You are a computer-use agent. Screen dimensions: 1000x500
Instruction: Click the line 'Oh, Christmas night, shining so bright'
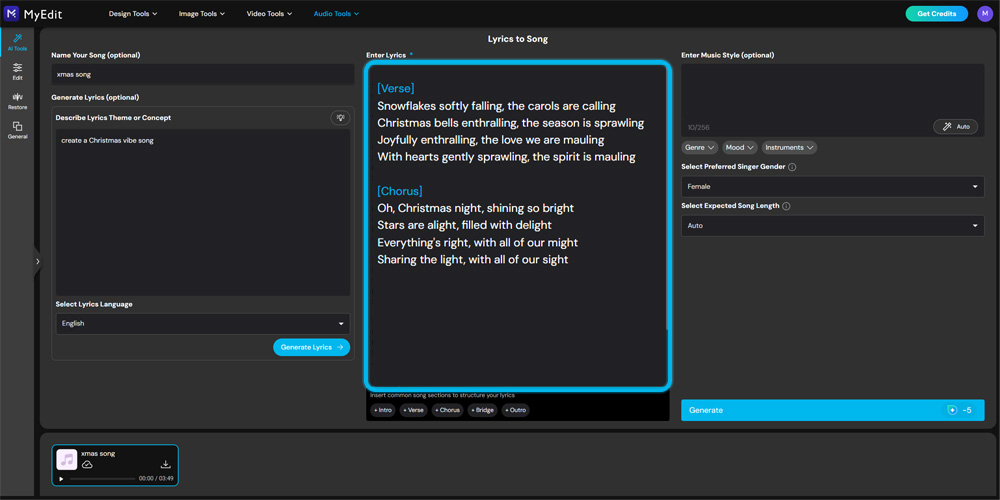[x=475, y=208]
